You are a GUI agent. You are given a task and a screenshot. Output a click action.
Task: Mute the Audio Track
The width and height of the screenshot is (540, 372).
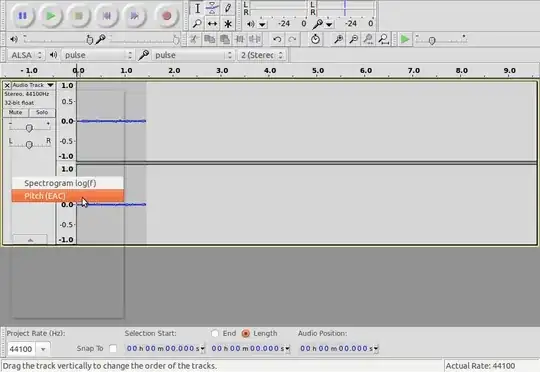(x=15, y=113)
